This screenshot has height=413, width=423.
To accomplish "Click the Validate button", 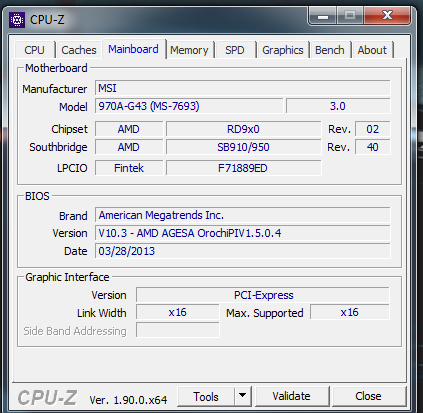I will click(291, 396).
